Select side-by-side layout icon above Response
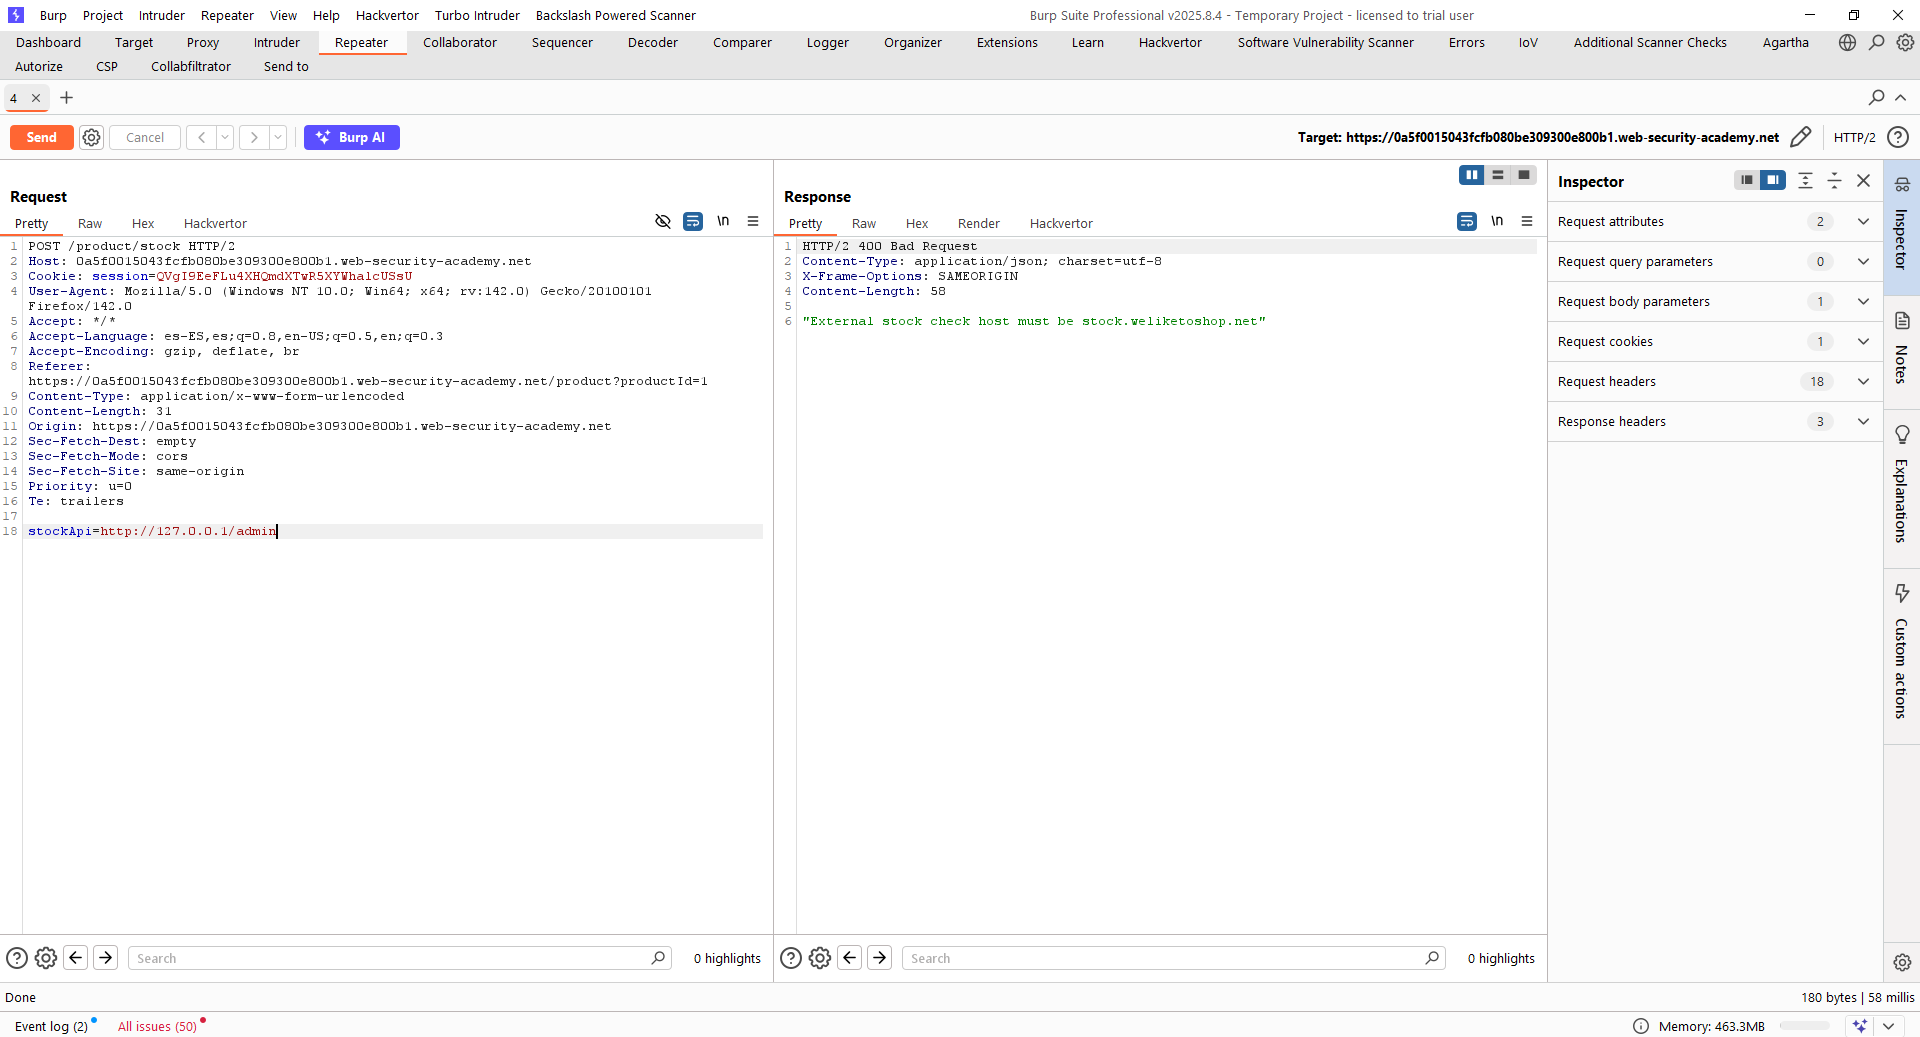Screen dimensions: 1920x1037 (x=1471, y=175)
